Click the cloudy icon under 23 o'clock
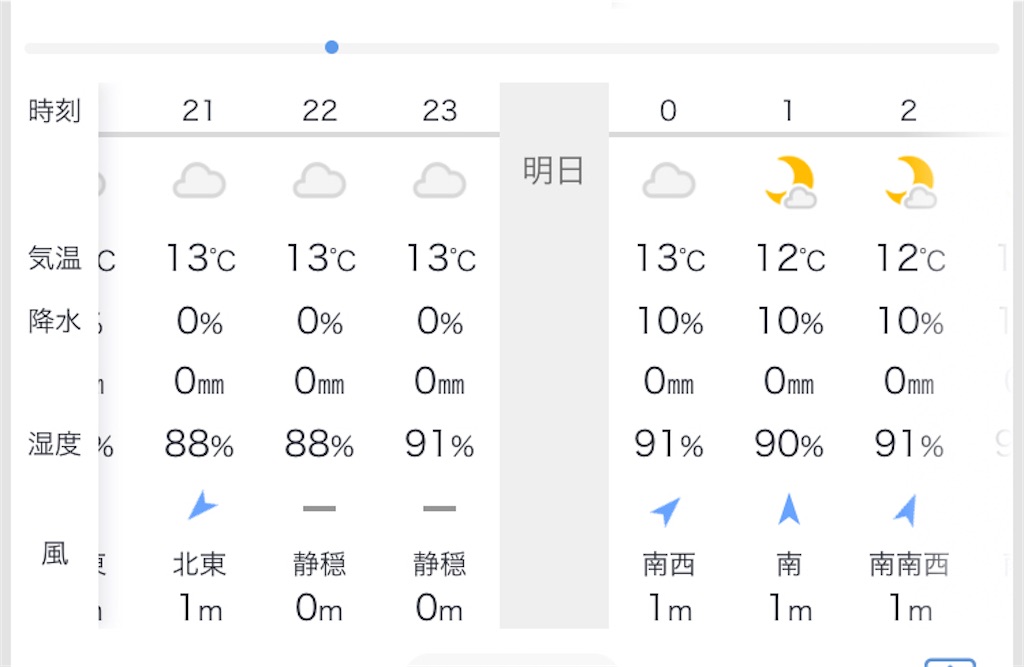The image size is (1024, 667). 440,181
